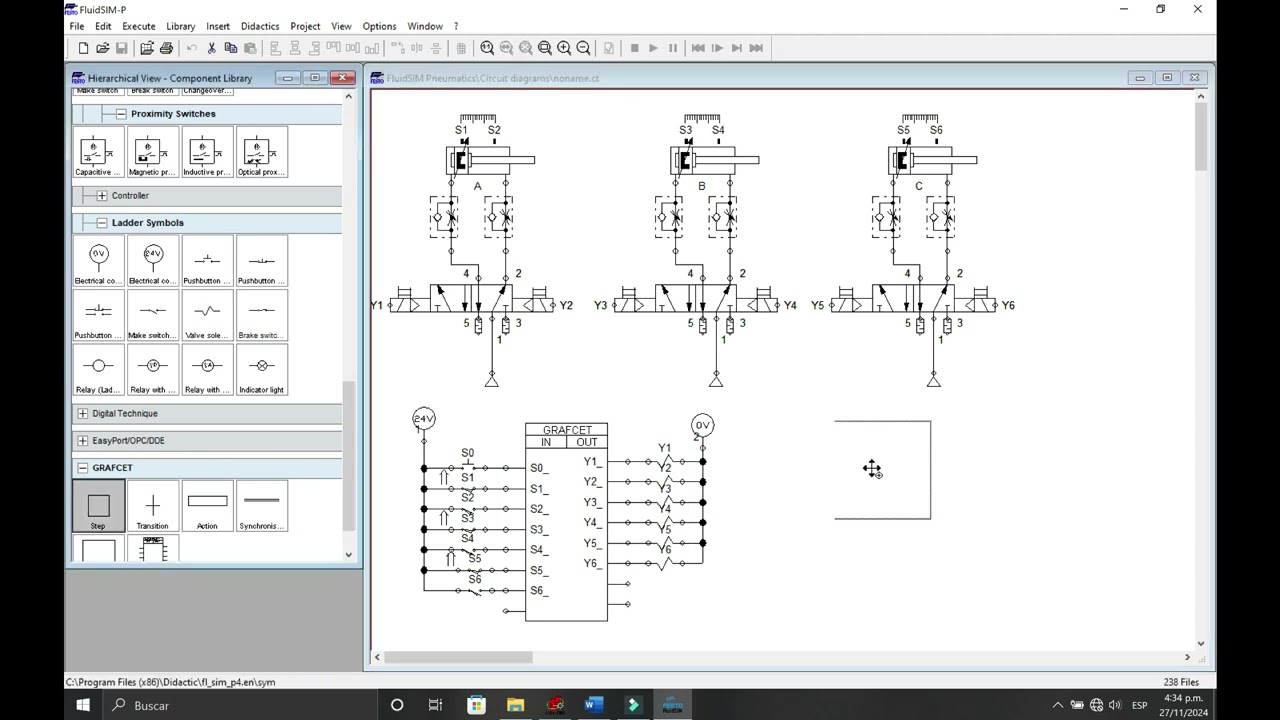This screenshot has height=720, width=1280.
Task: Expand the EasyPort/OPC/DDE group
Action: (x=83, y=441)
